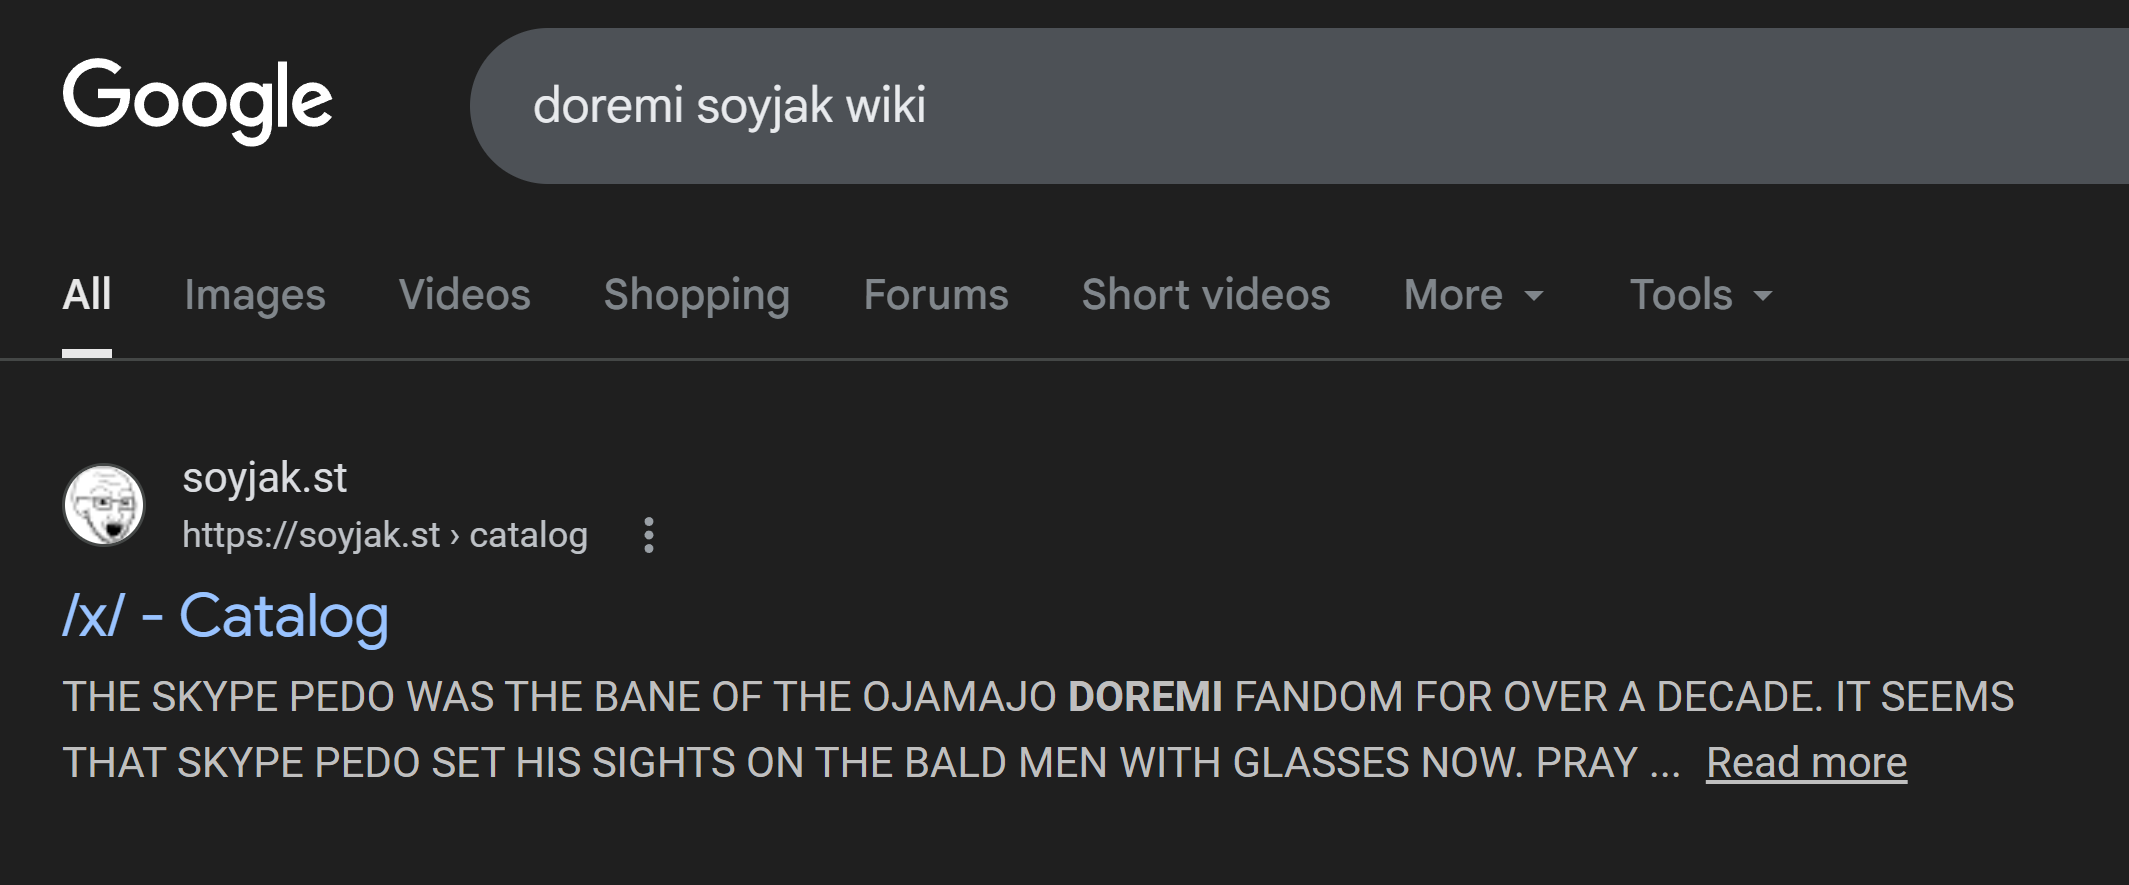The height and width of the screenshot is (885, 2129).
Task: Go to the Shopping tab
Action: 697,295
